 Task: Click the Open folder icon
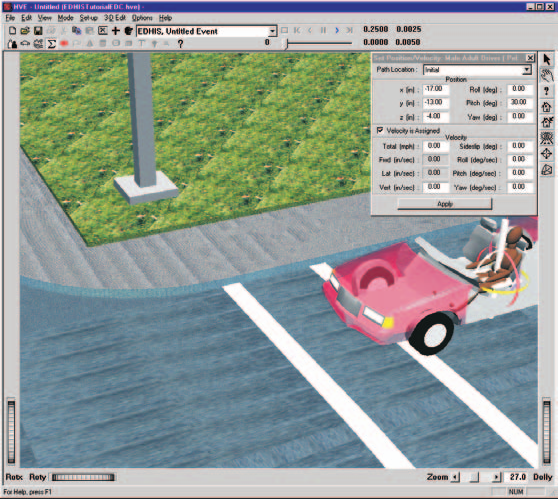[25, 31]
